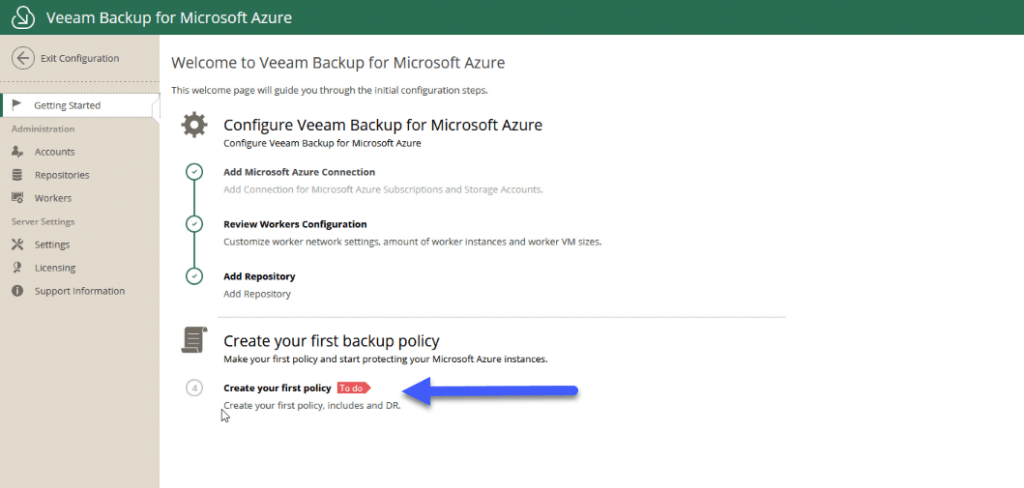Click the Create your first policy link

[277, 388]
